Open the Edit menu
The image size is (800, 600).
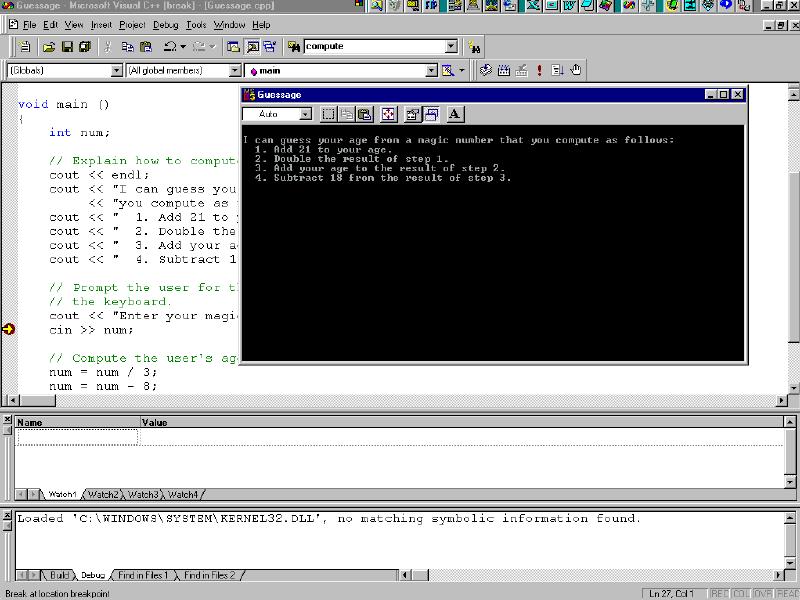50,25
